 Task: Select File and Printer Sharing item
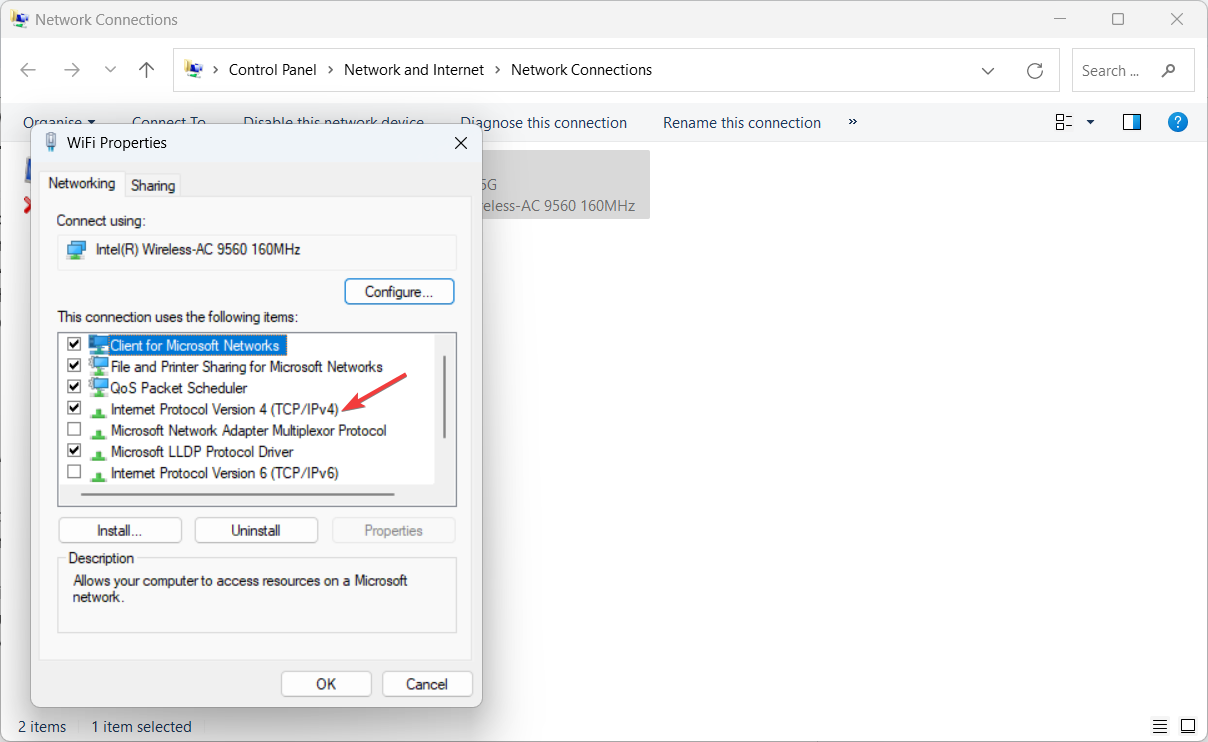247,367
